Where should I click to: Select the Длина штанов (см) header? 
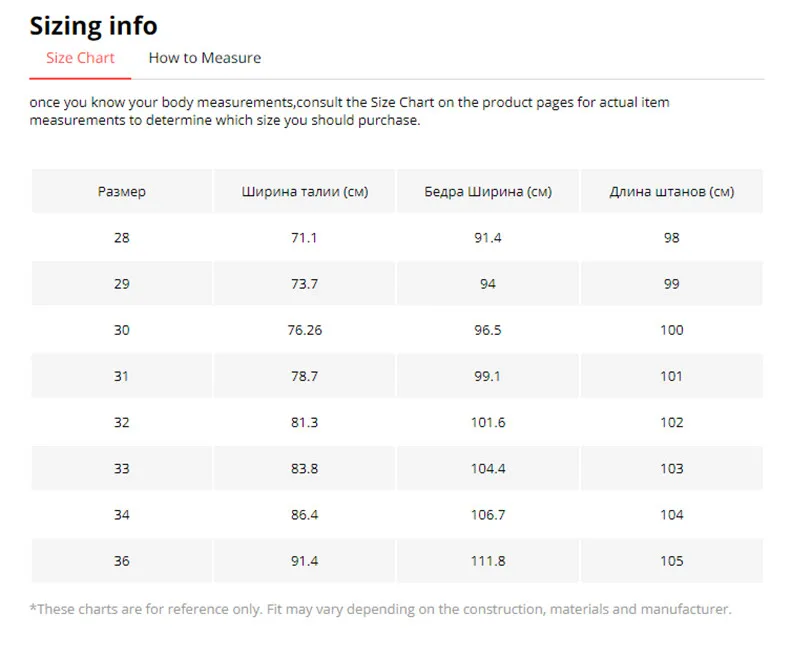click(x=671, y=191)
